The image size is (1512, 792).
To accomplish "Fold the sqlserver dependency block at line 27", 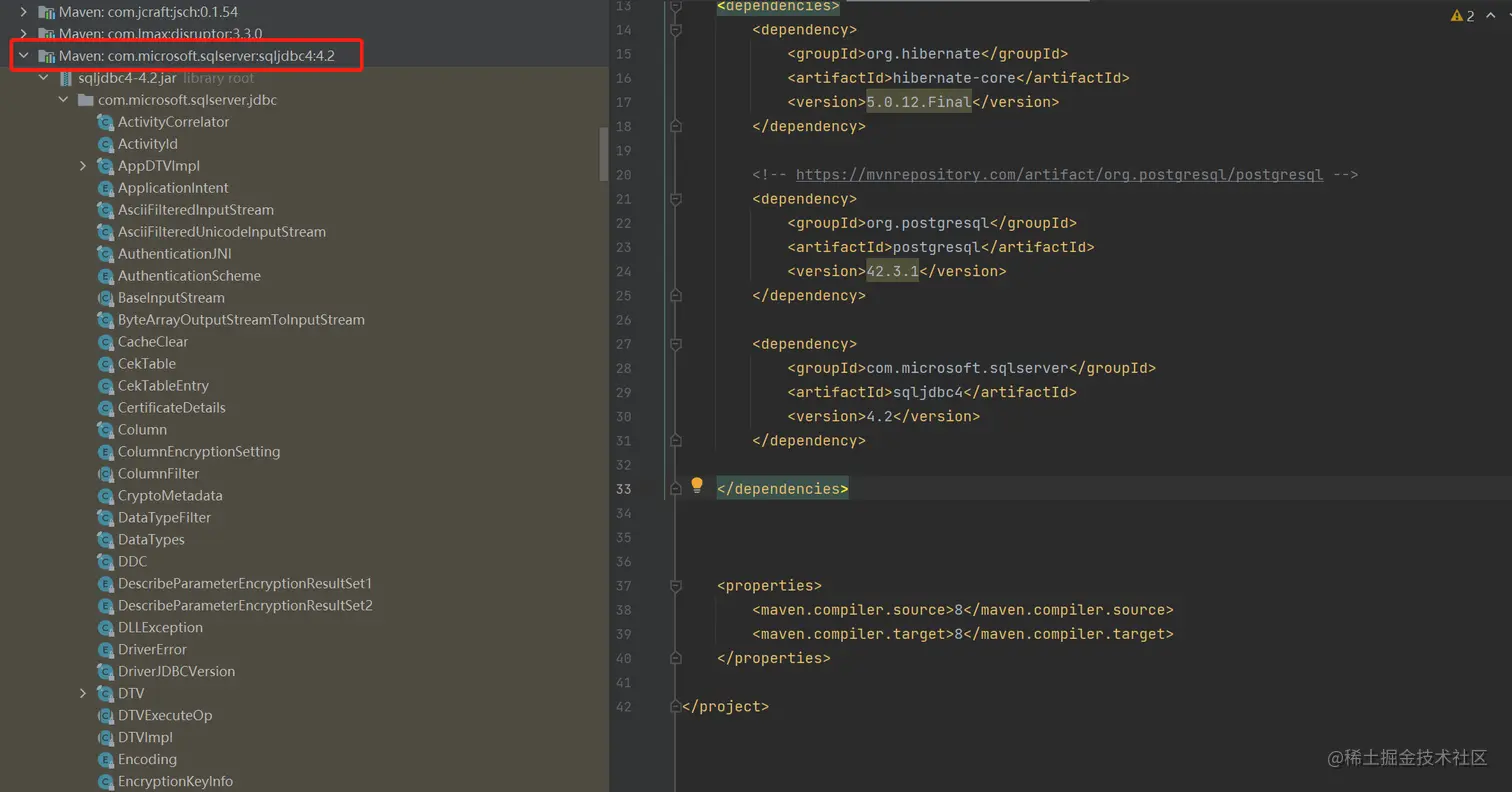I will coord(676,344).
